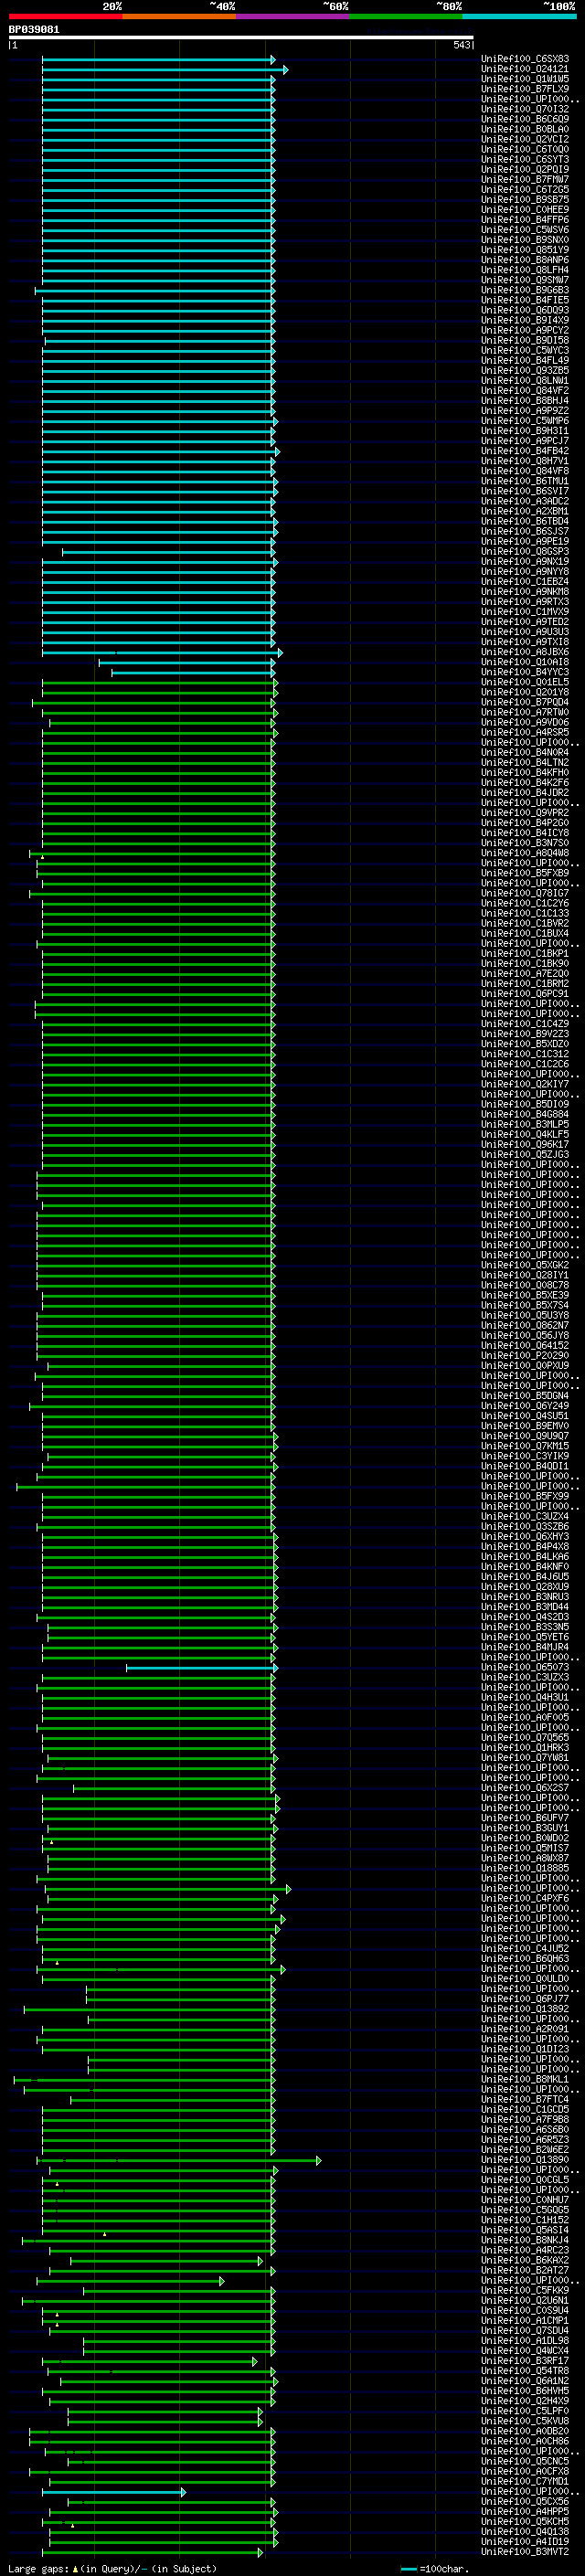Select label UniRef100_Q6PC91
585x2576 pixels.
pos(525,994)
